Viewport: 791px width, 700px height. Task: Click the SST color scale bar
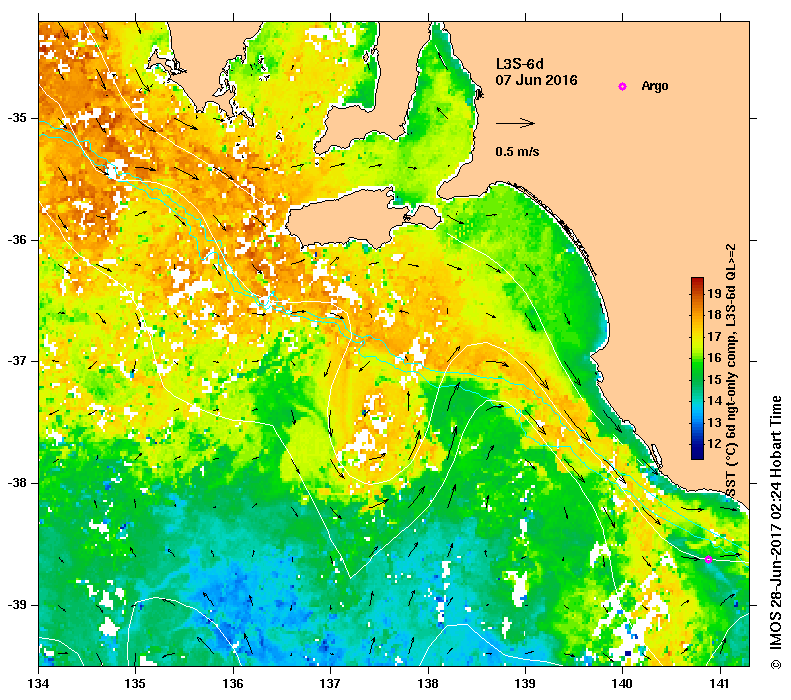(697, 368)
